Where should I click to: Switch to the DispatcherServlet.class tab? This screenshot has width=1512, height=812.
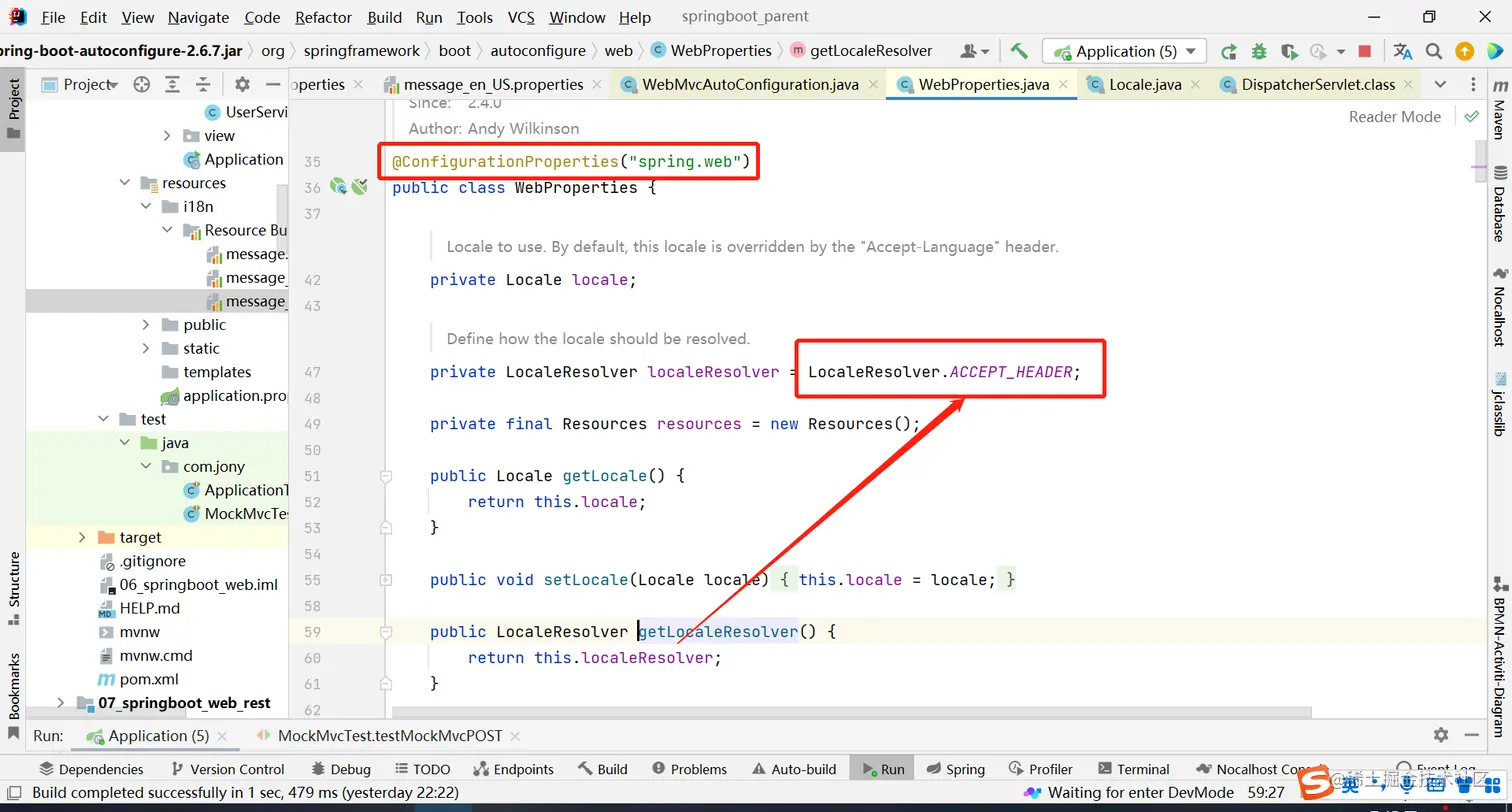pyautogui.click(x=1318, y=85)
